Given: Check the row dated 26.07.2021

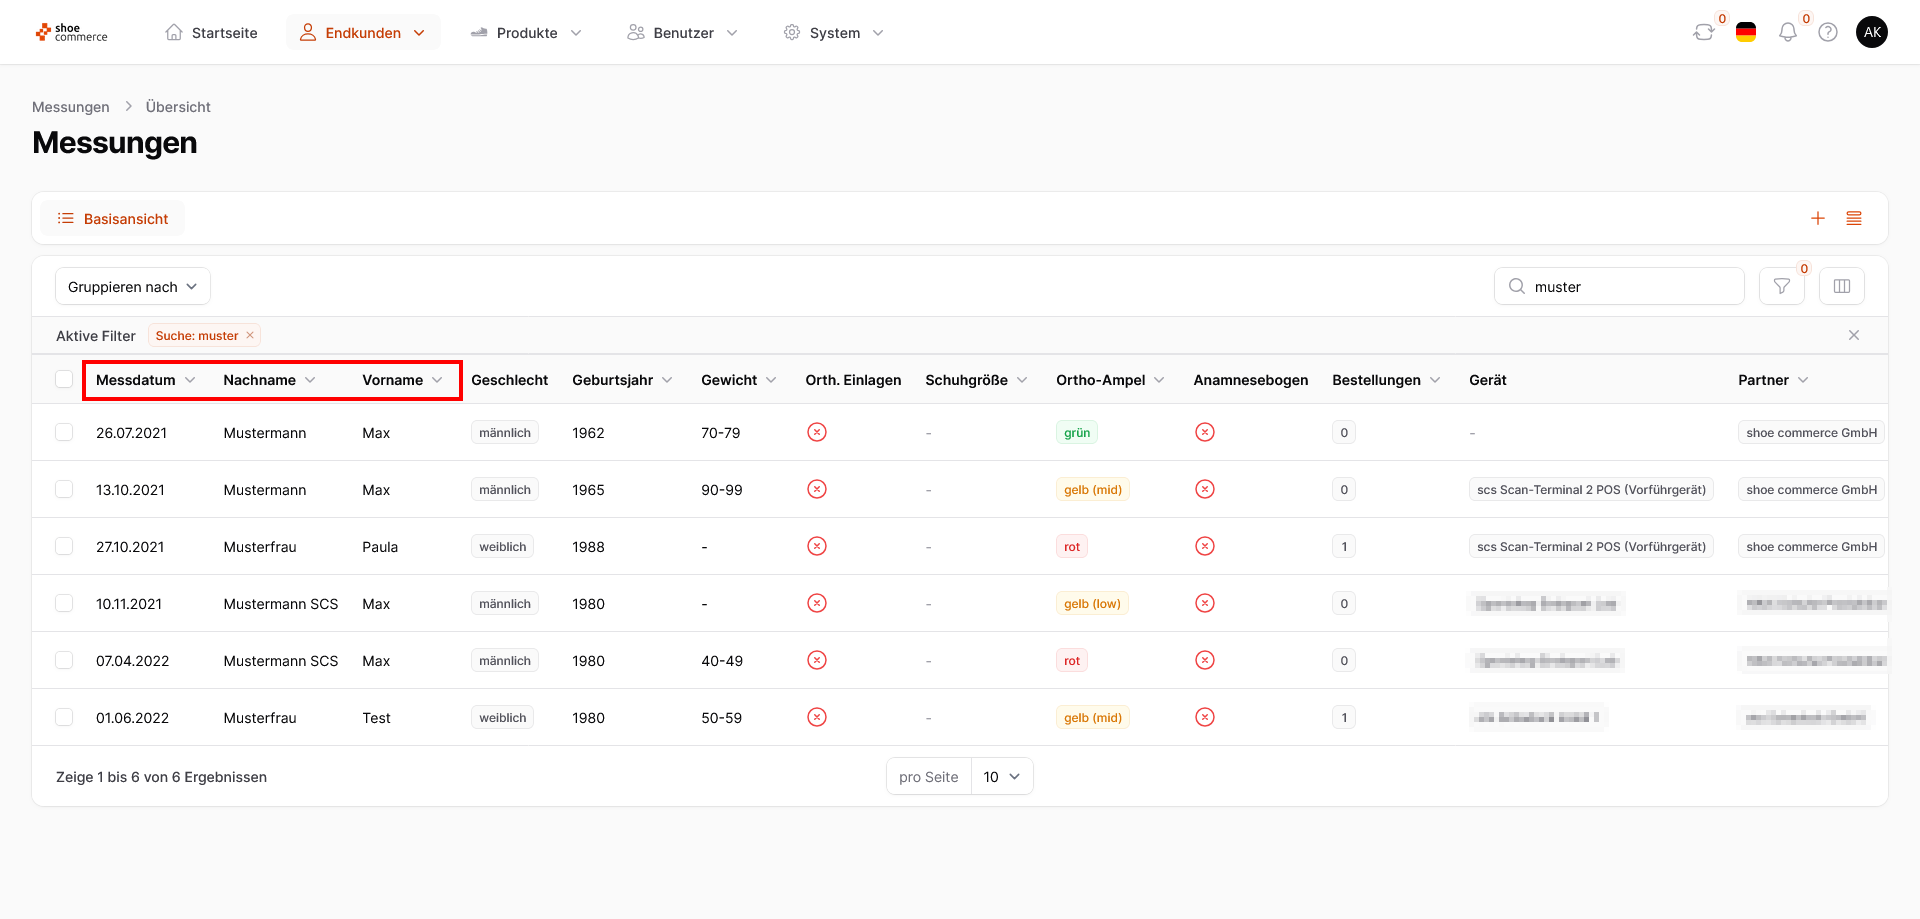Looking at the screenshot, I should (x=64, y=432).
